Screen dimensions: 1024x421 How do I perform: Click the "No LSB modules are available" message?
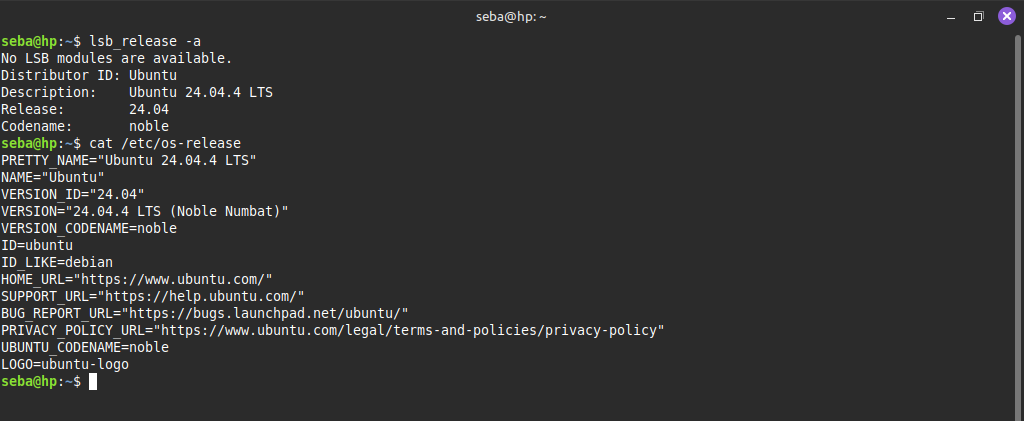[x=117, y=58]
